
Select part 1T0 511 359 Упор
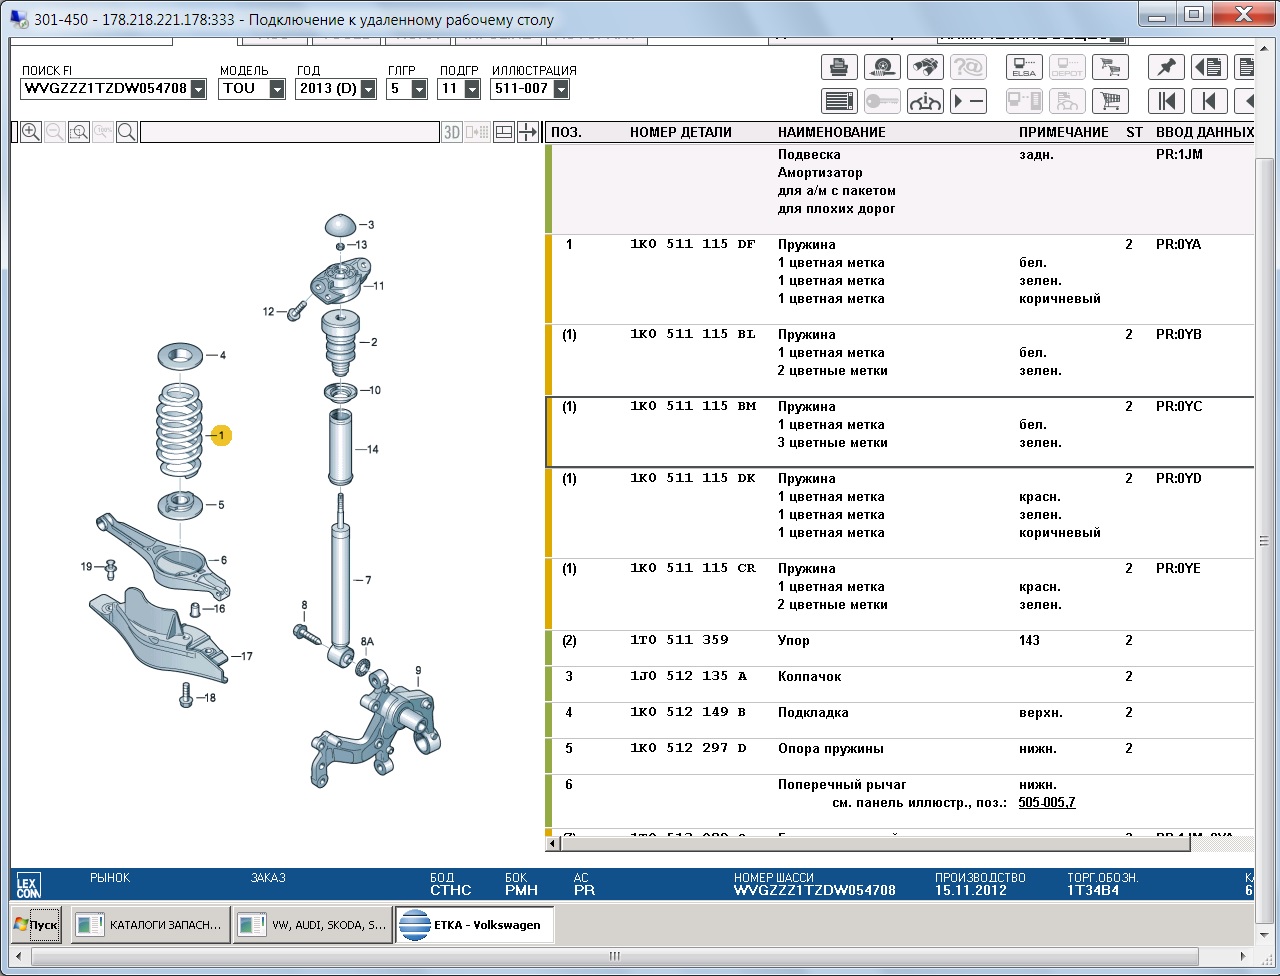900,648
